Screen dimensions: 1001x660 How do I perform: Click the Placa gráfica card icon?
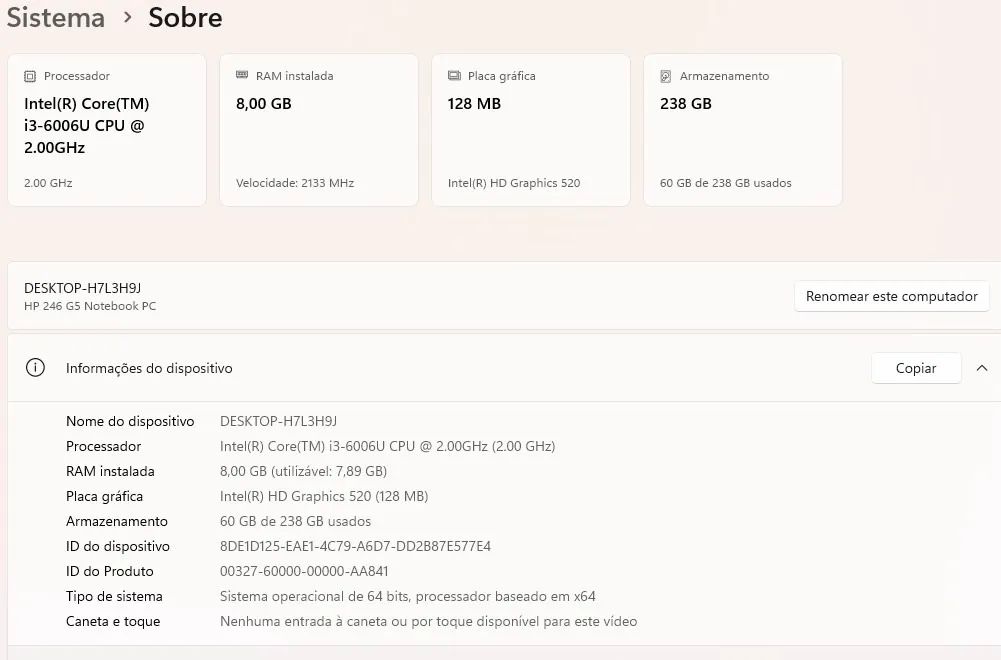(x=454, y=76)
